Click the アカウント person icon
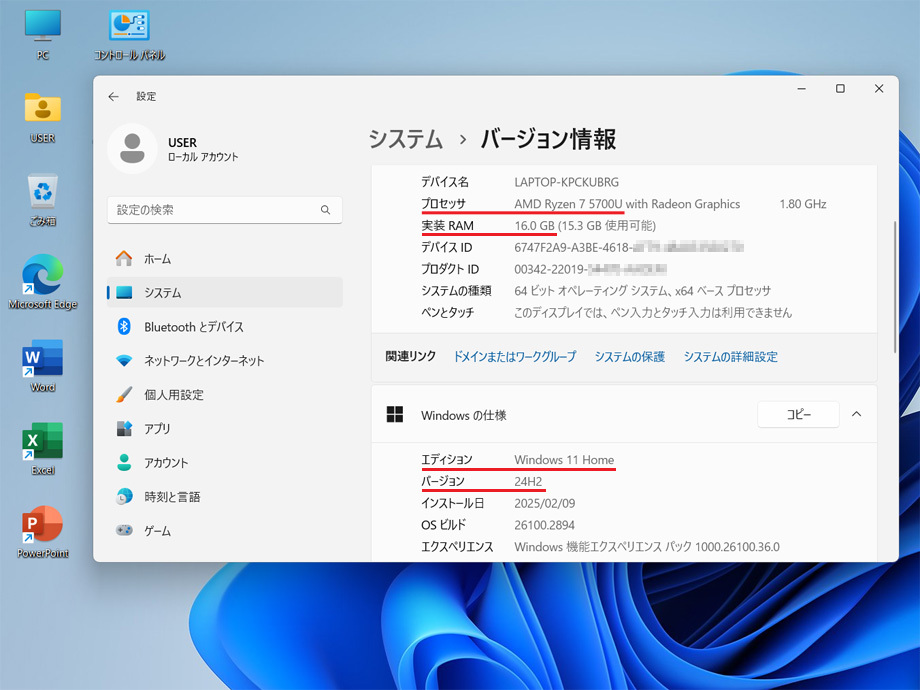 [124, 462]
